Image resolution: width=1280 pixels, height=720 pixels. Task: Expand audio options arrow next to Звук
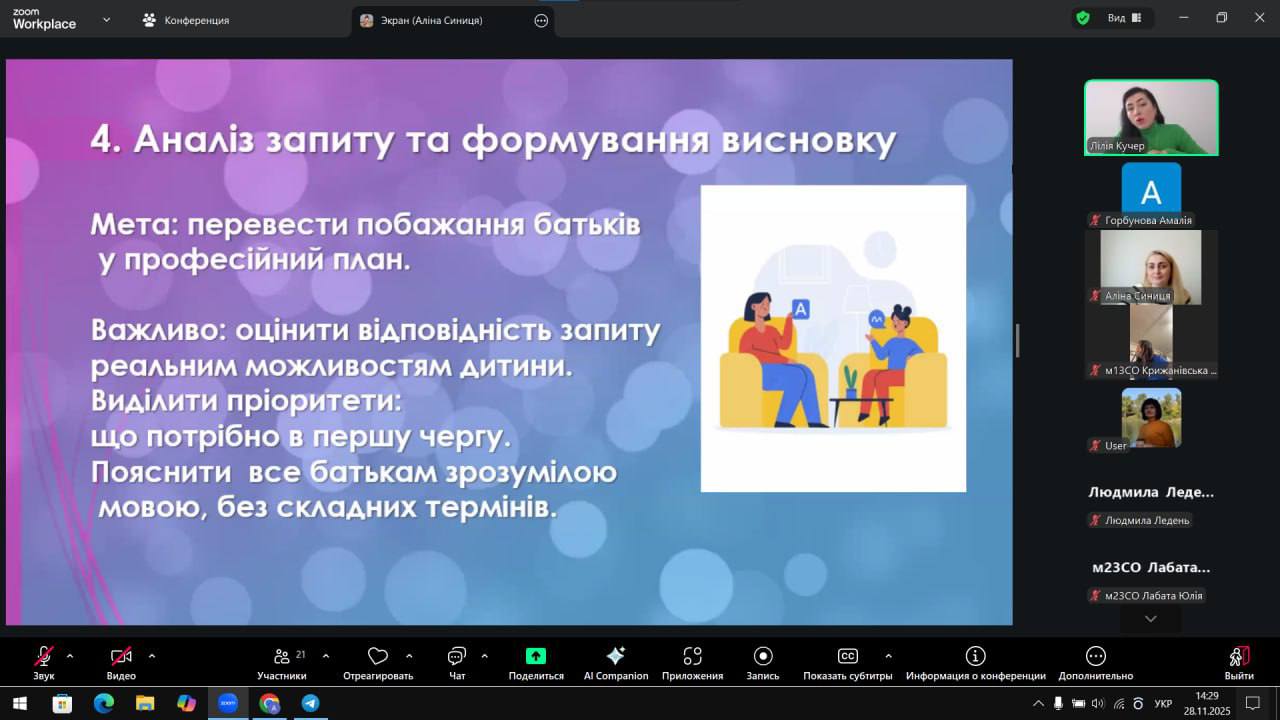point(70,656)
